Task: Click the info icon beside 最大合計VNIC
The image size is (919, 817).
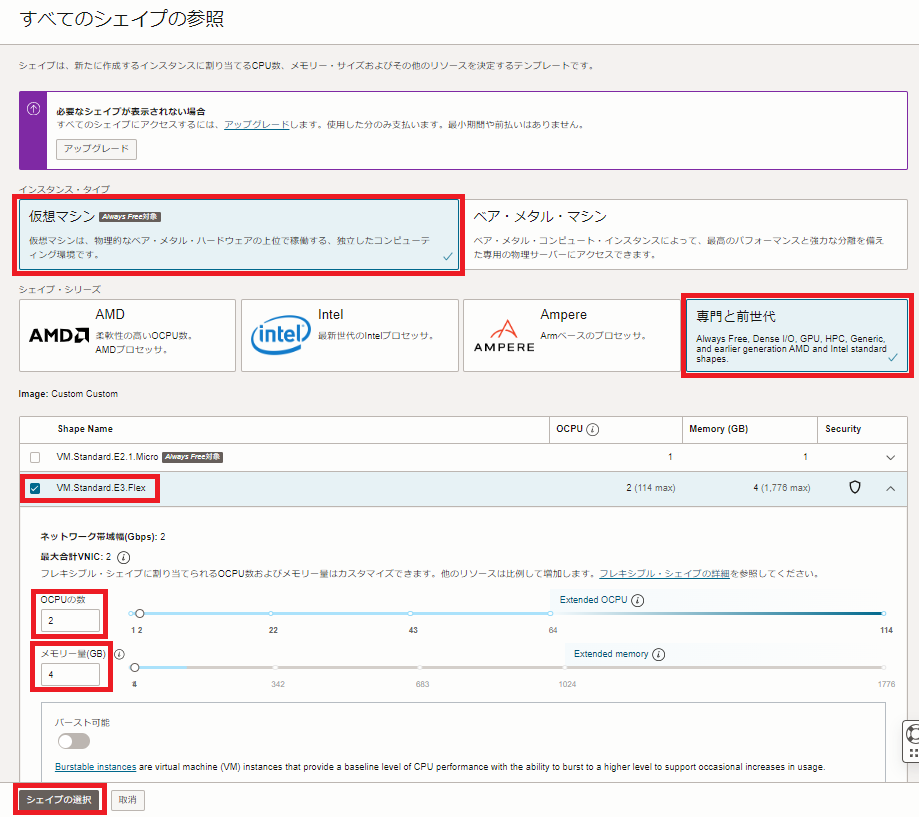Action: [x=124, y=557]
